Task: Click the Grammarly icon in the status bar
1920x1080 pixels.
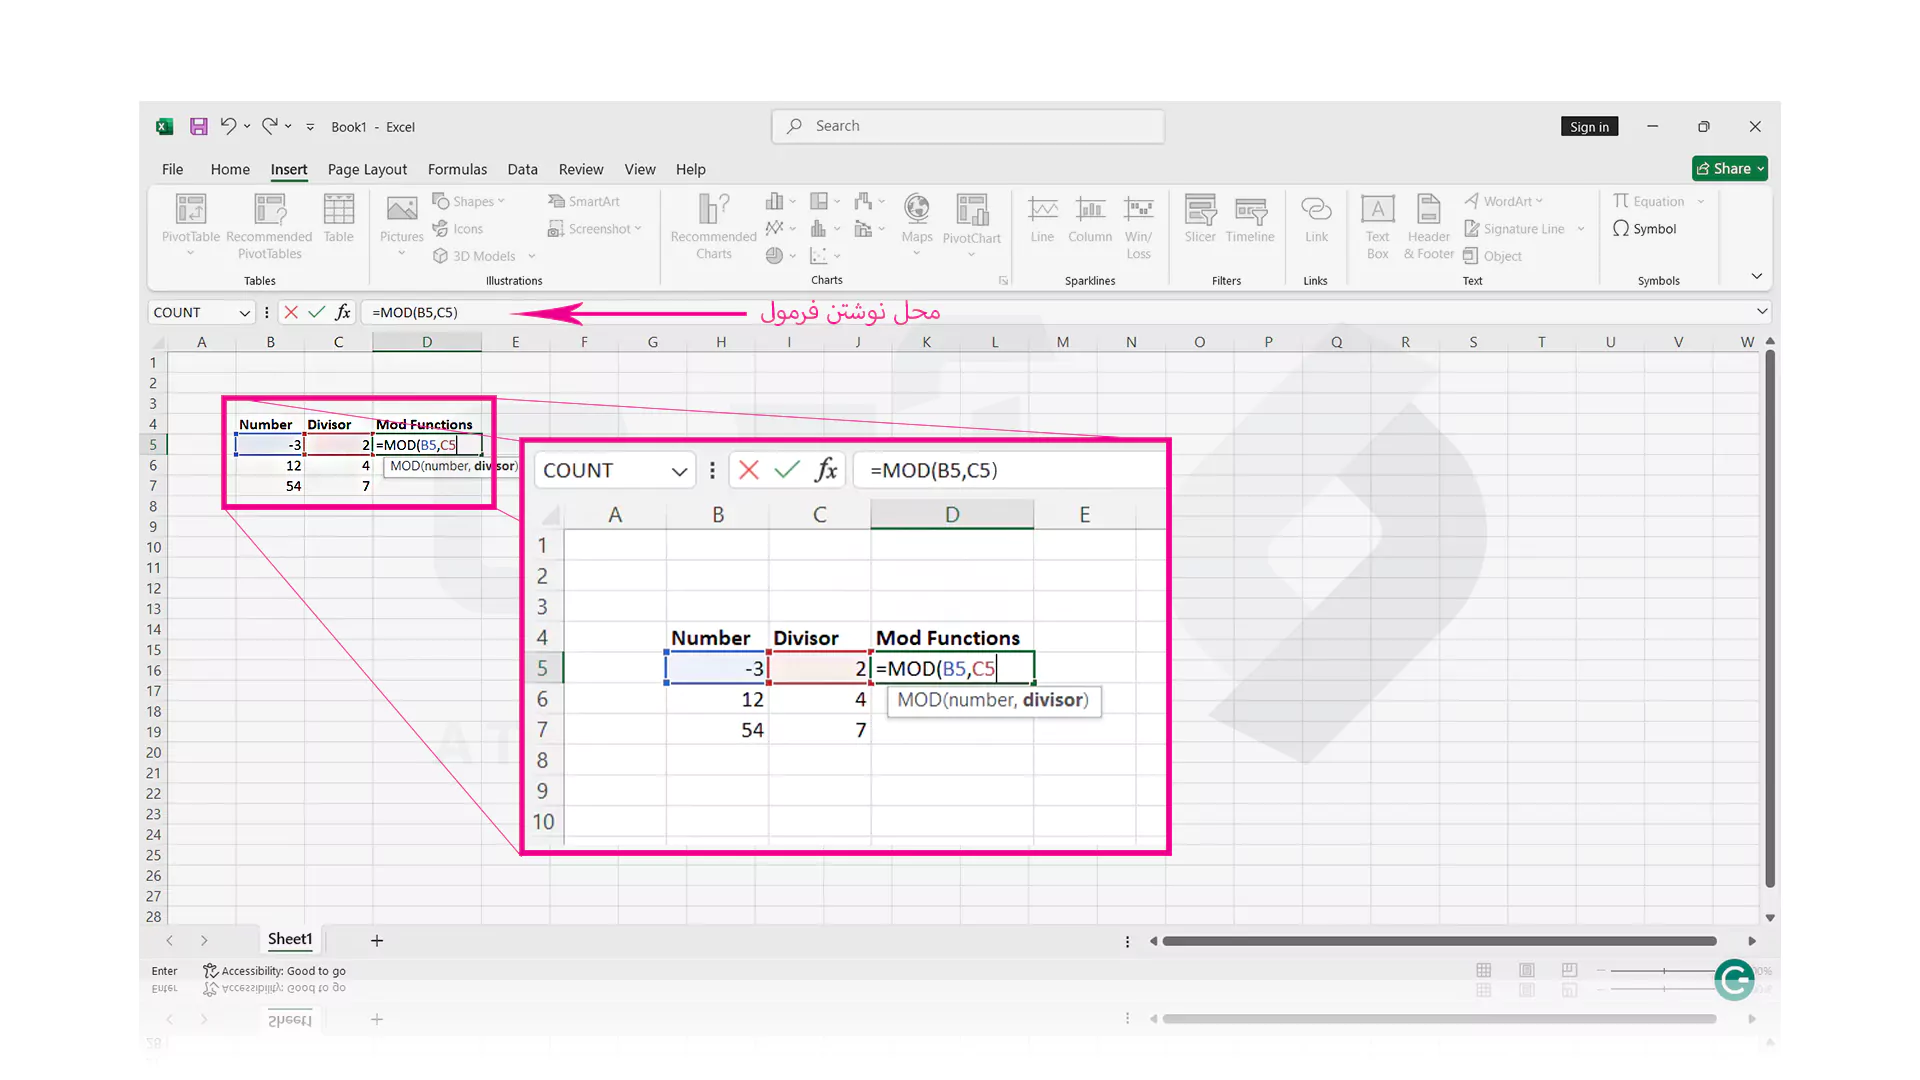Action: [1734, 979]
